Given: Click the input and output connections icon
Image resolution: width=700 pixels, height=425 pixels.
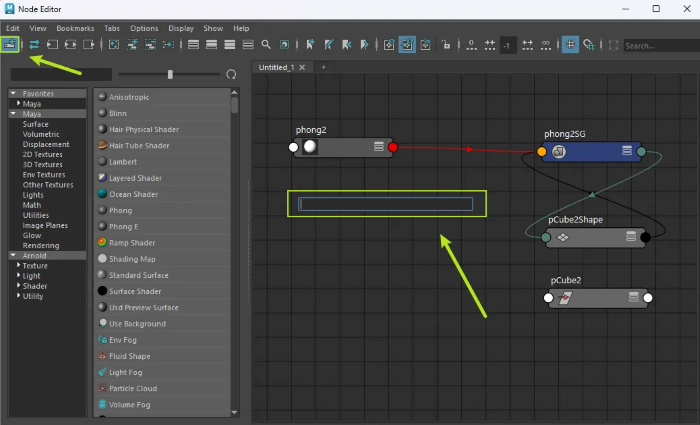Looking at the screenshot, I should pyautogui.click(x=33, y=45).
